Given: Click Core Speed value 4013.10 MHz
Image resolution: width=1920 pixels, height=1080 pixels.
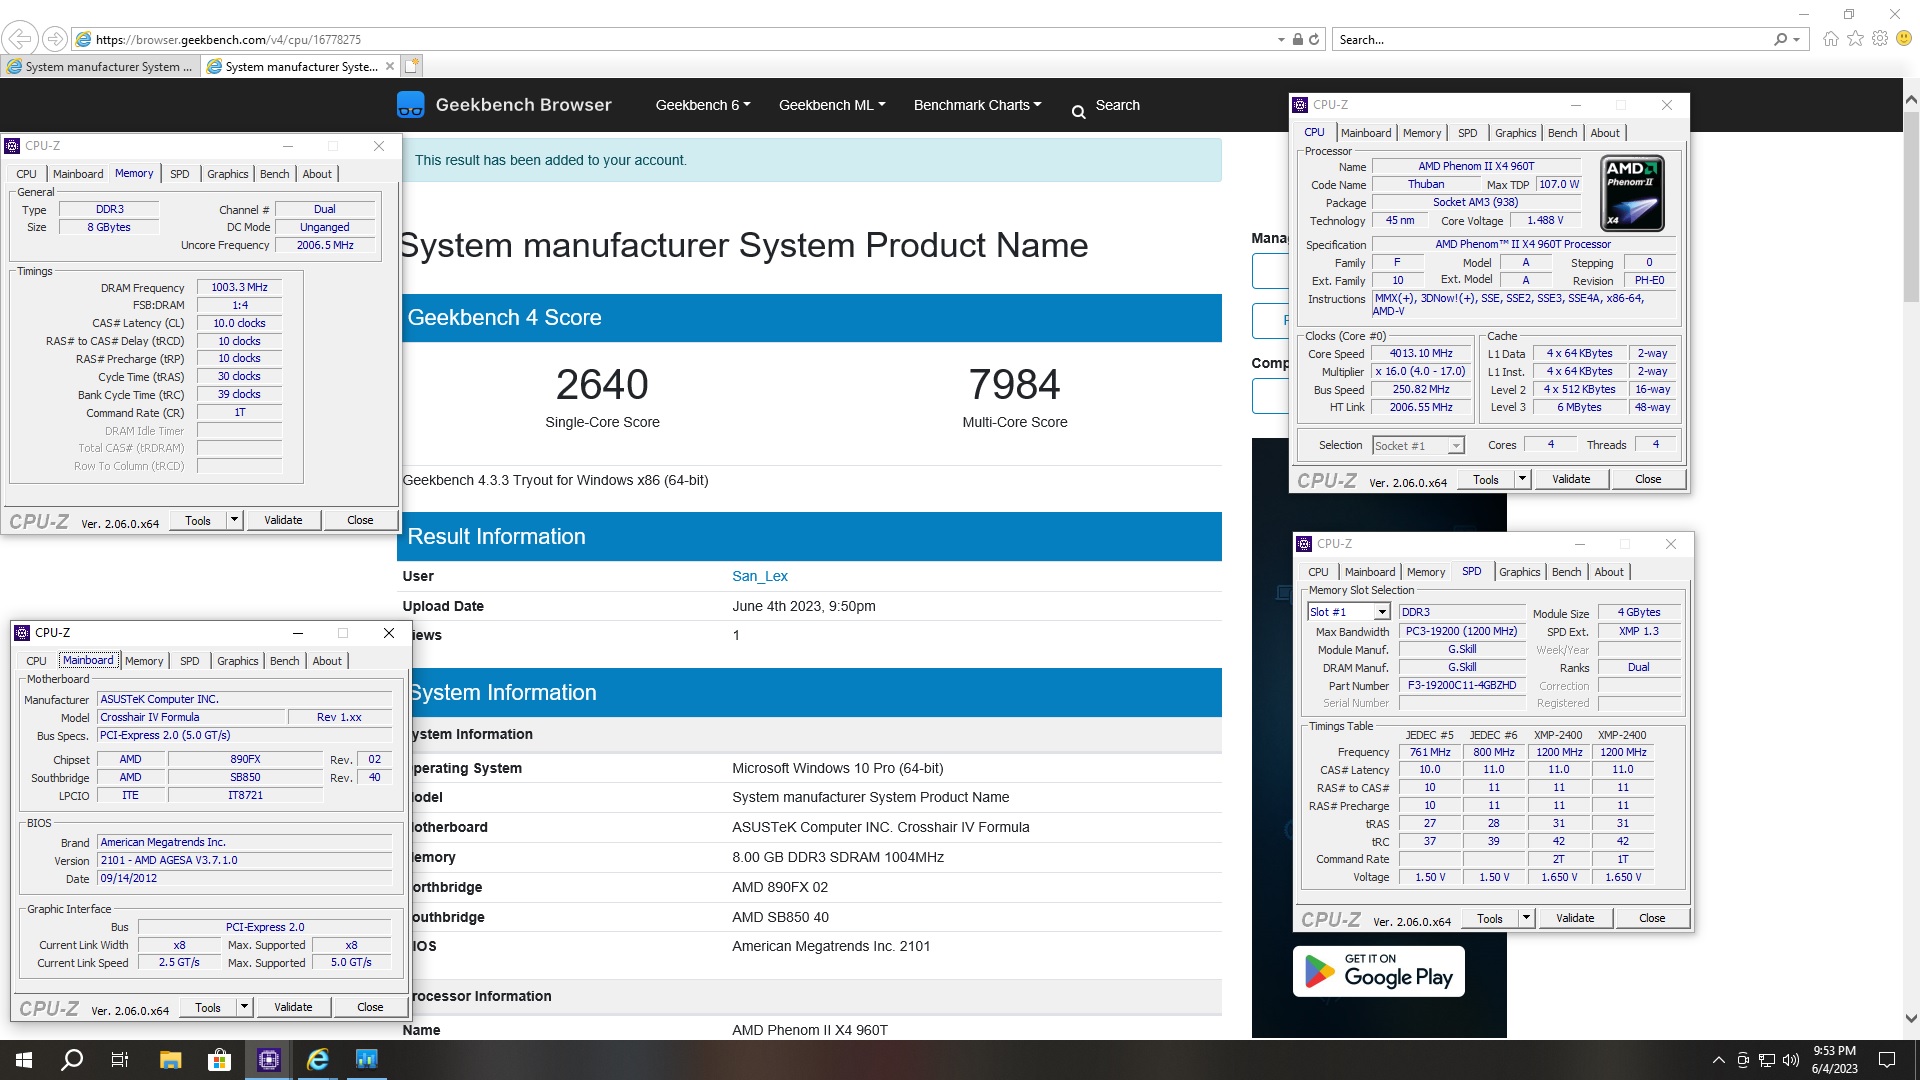Looking at the screenshot, I should pos(1421,354).
